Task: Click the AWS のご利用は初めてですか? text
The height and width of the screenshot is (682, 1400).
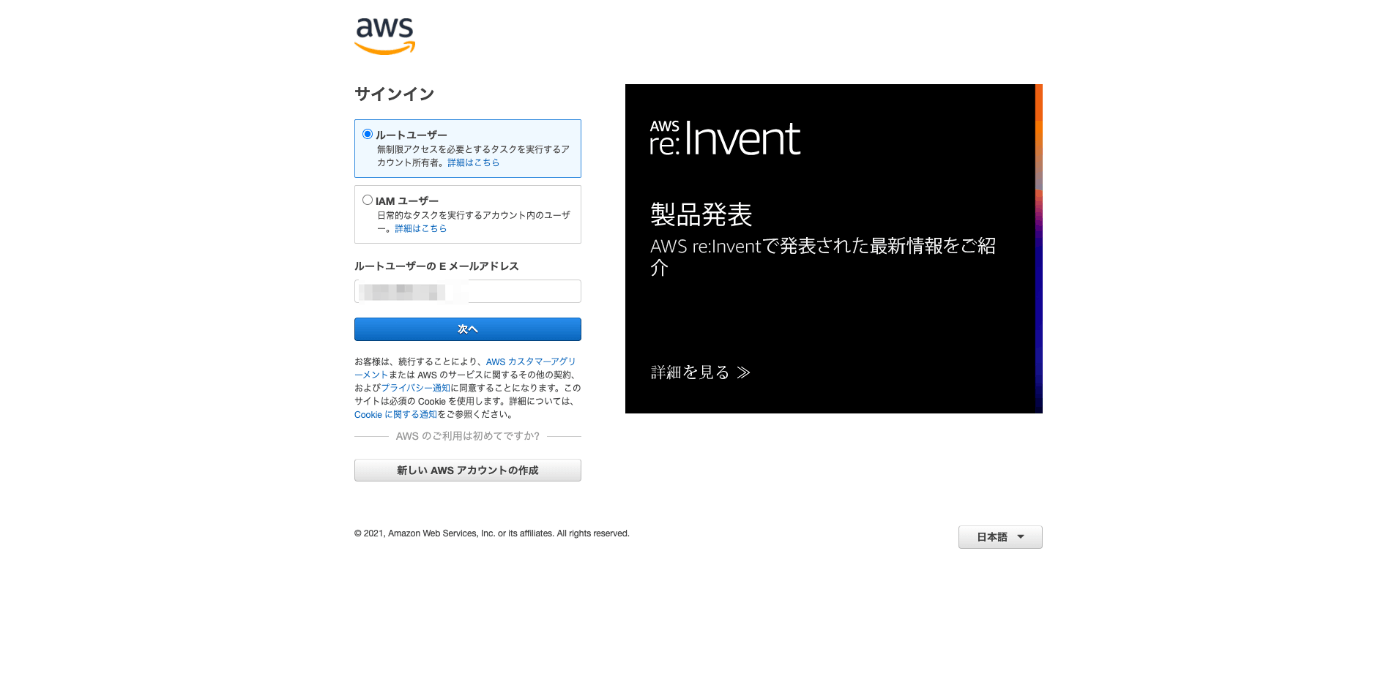Action: [x=467, y=436]
